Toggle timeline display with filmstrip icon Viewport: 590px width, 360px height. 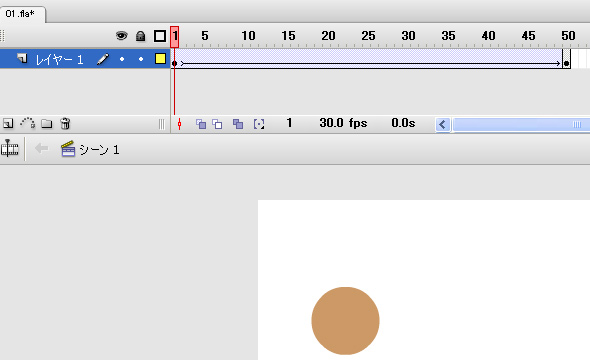click(10, 148)
